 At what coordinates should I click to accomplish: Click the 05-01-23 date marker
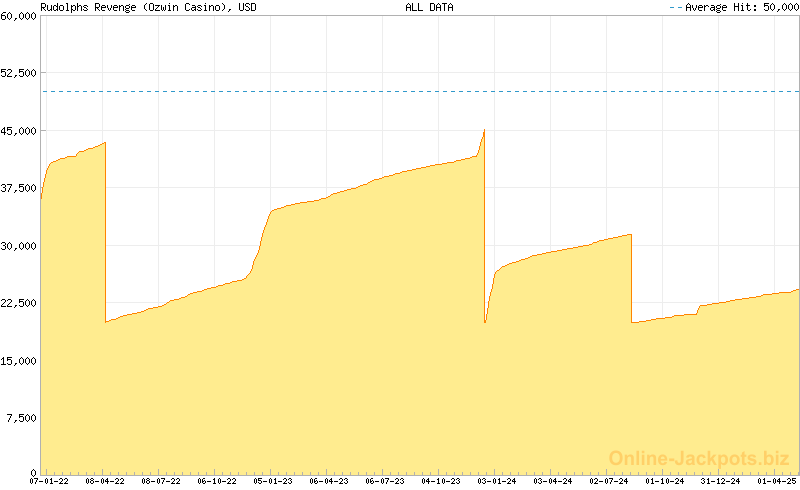(x=273, y=481)
